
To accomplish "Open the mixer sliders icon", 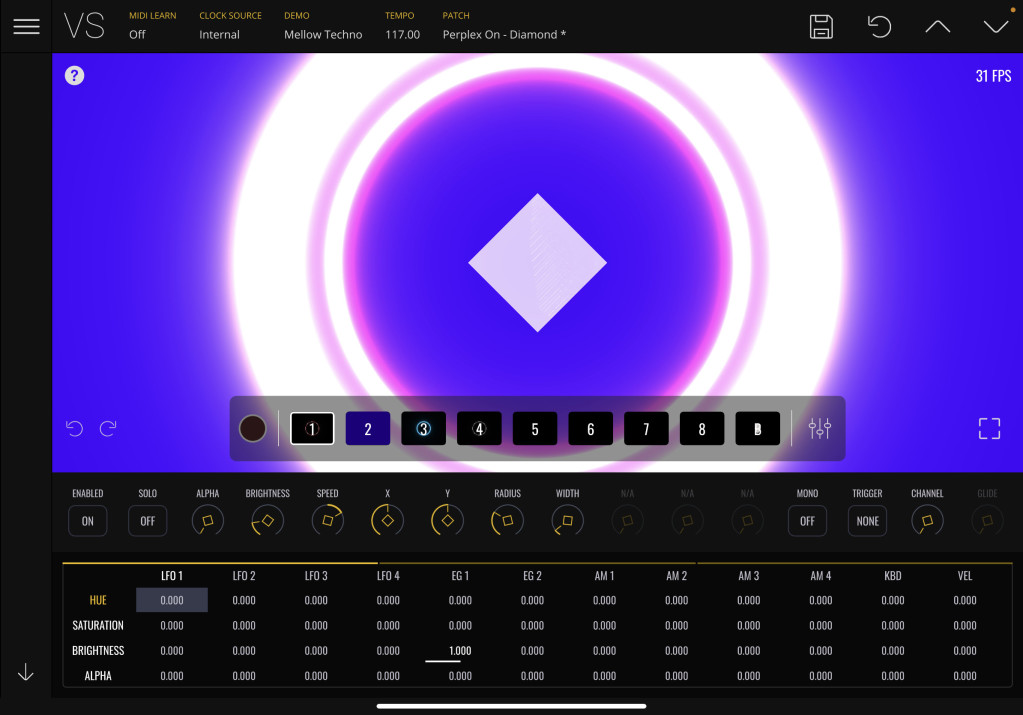I will click(x=820, y=429).
